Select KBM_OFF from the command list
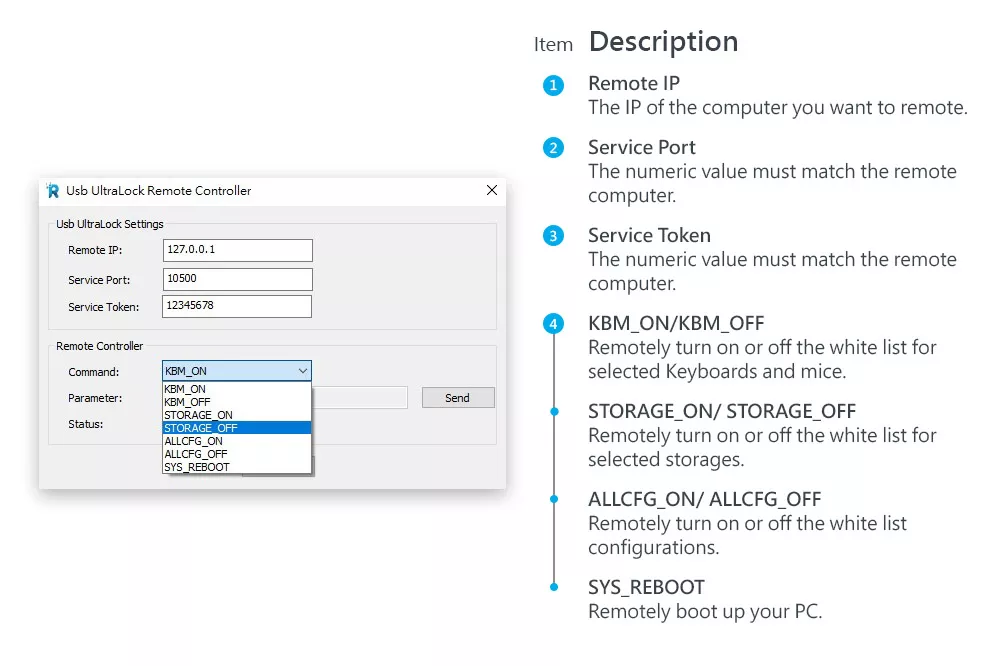The width and height of the screenshot is (1000, 666). tap(187, 402)
